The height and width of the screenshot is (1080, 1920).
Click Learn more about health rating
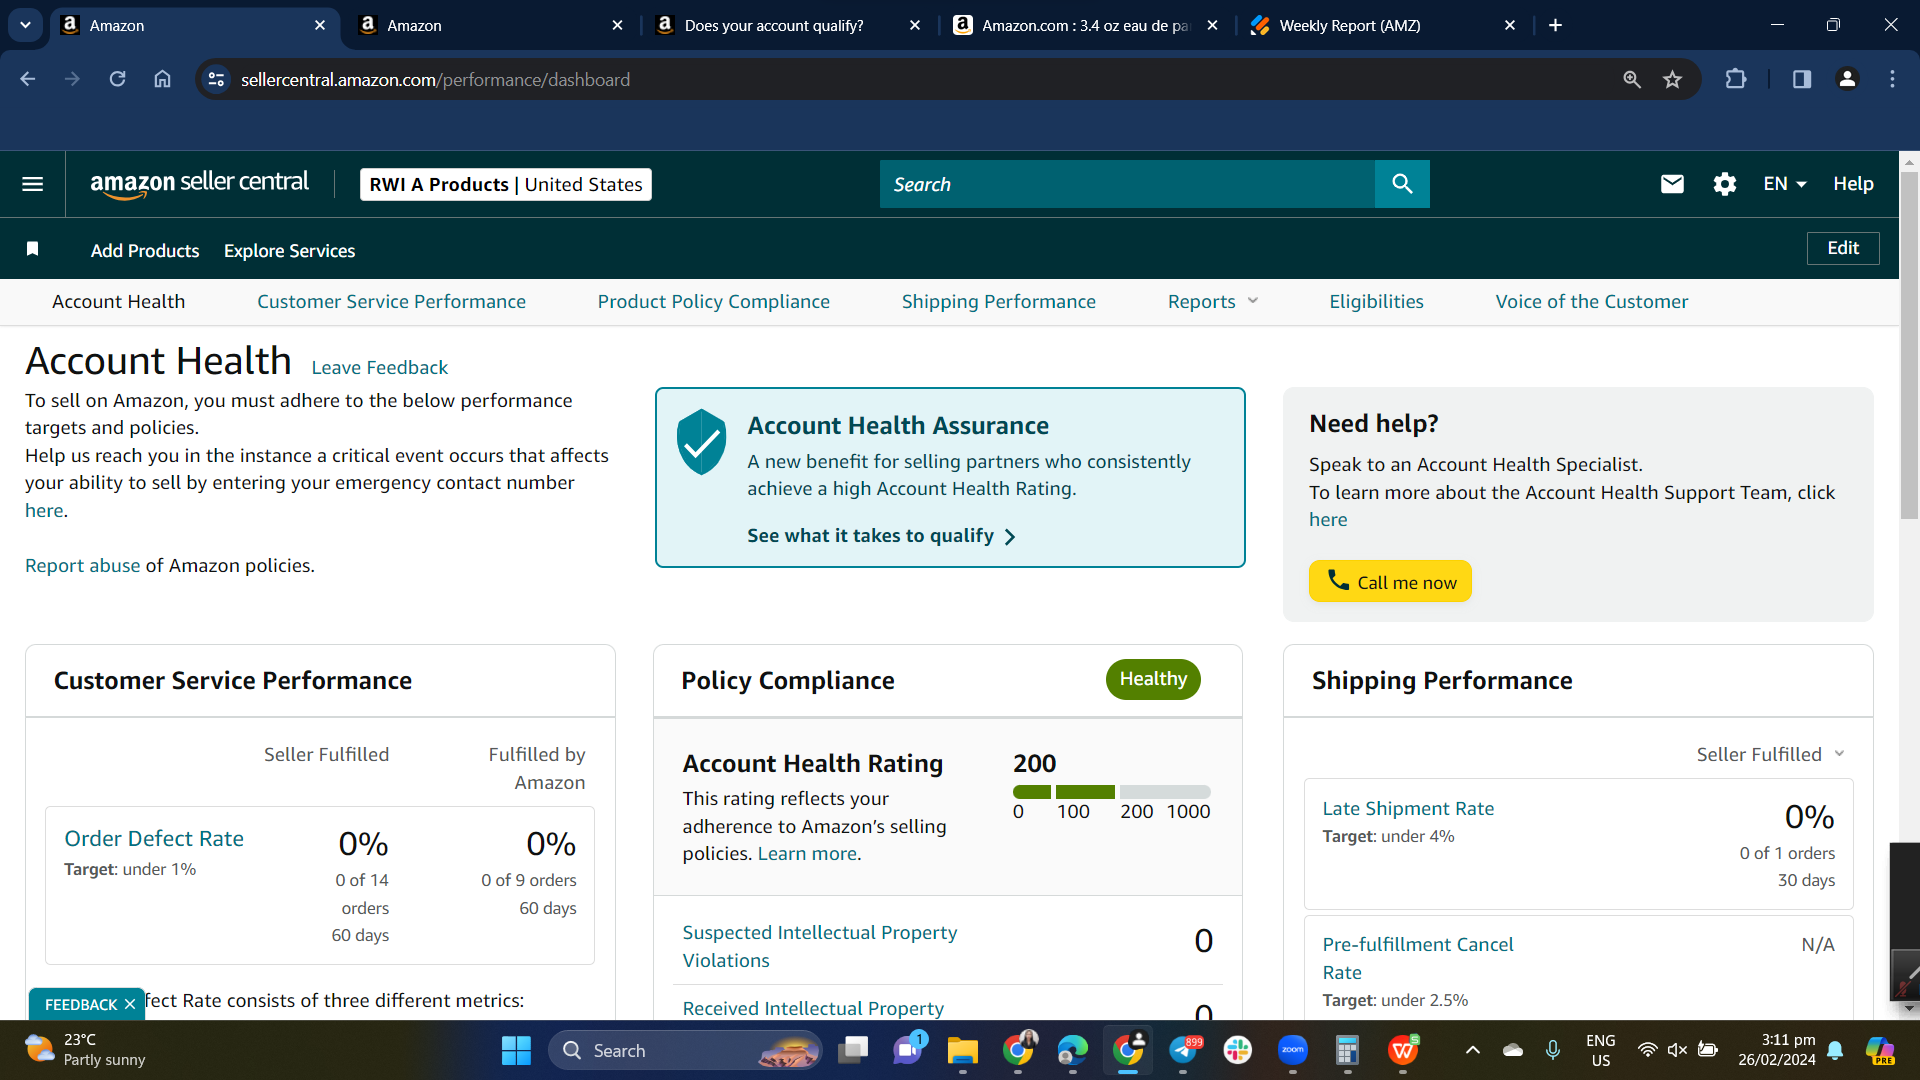[x=807, y=853]
